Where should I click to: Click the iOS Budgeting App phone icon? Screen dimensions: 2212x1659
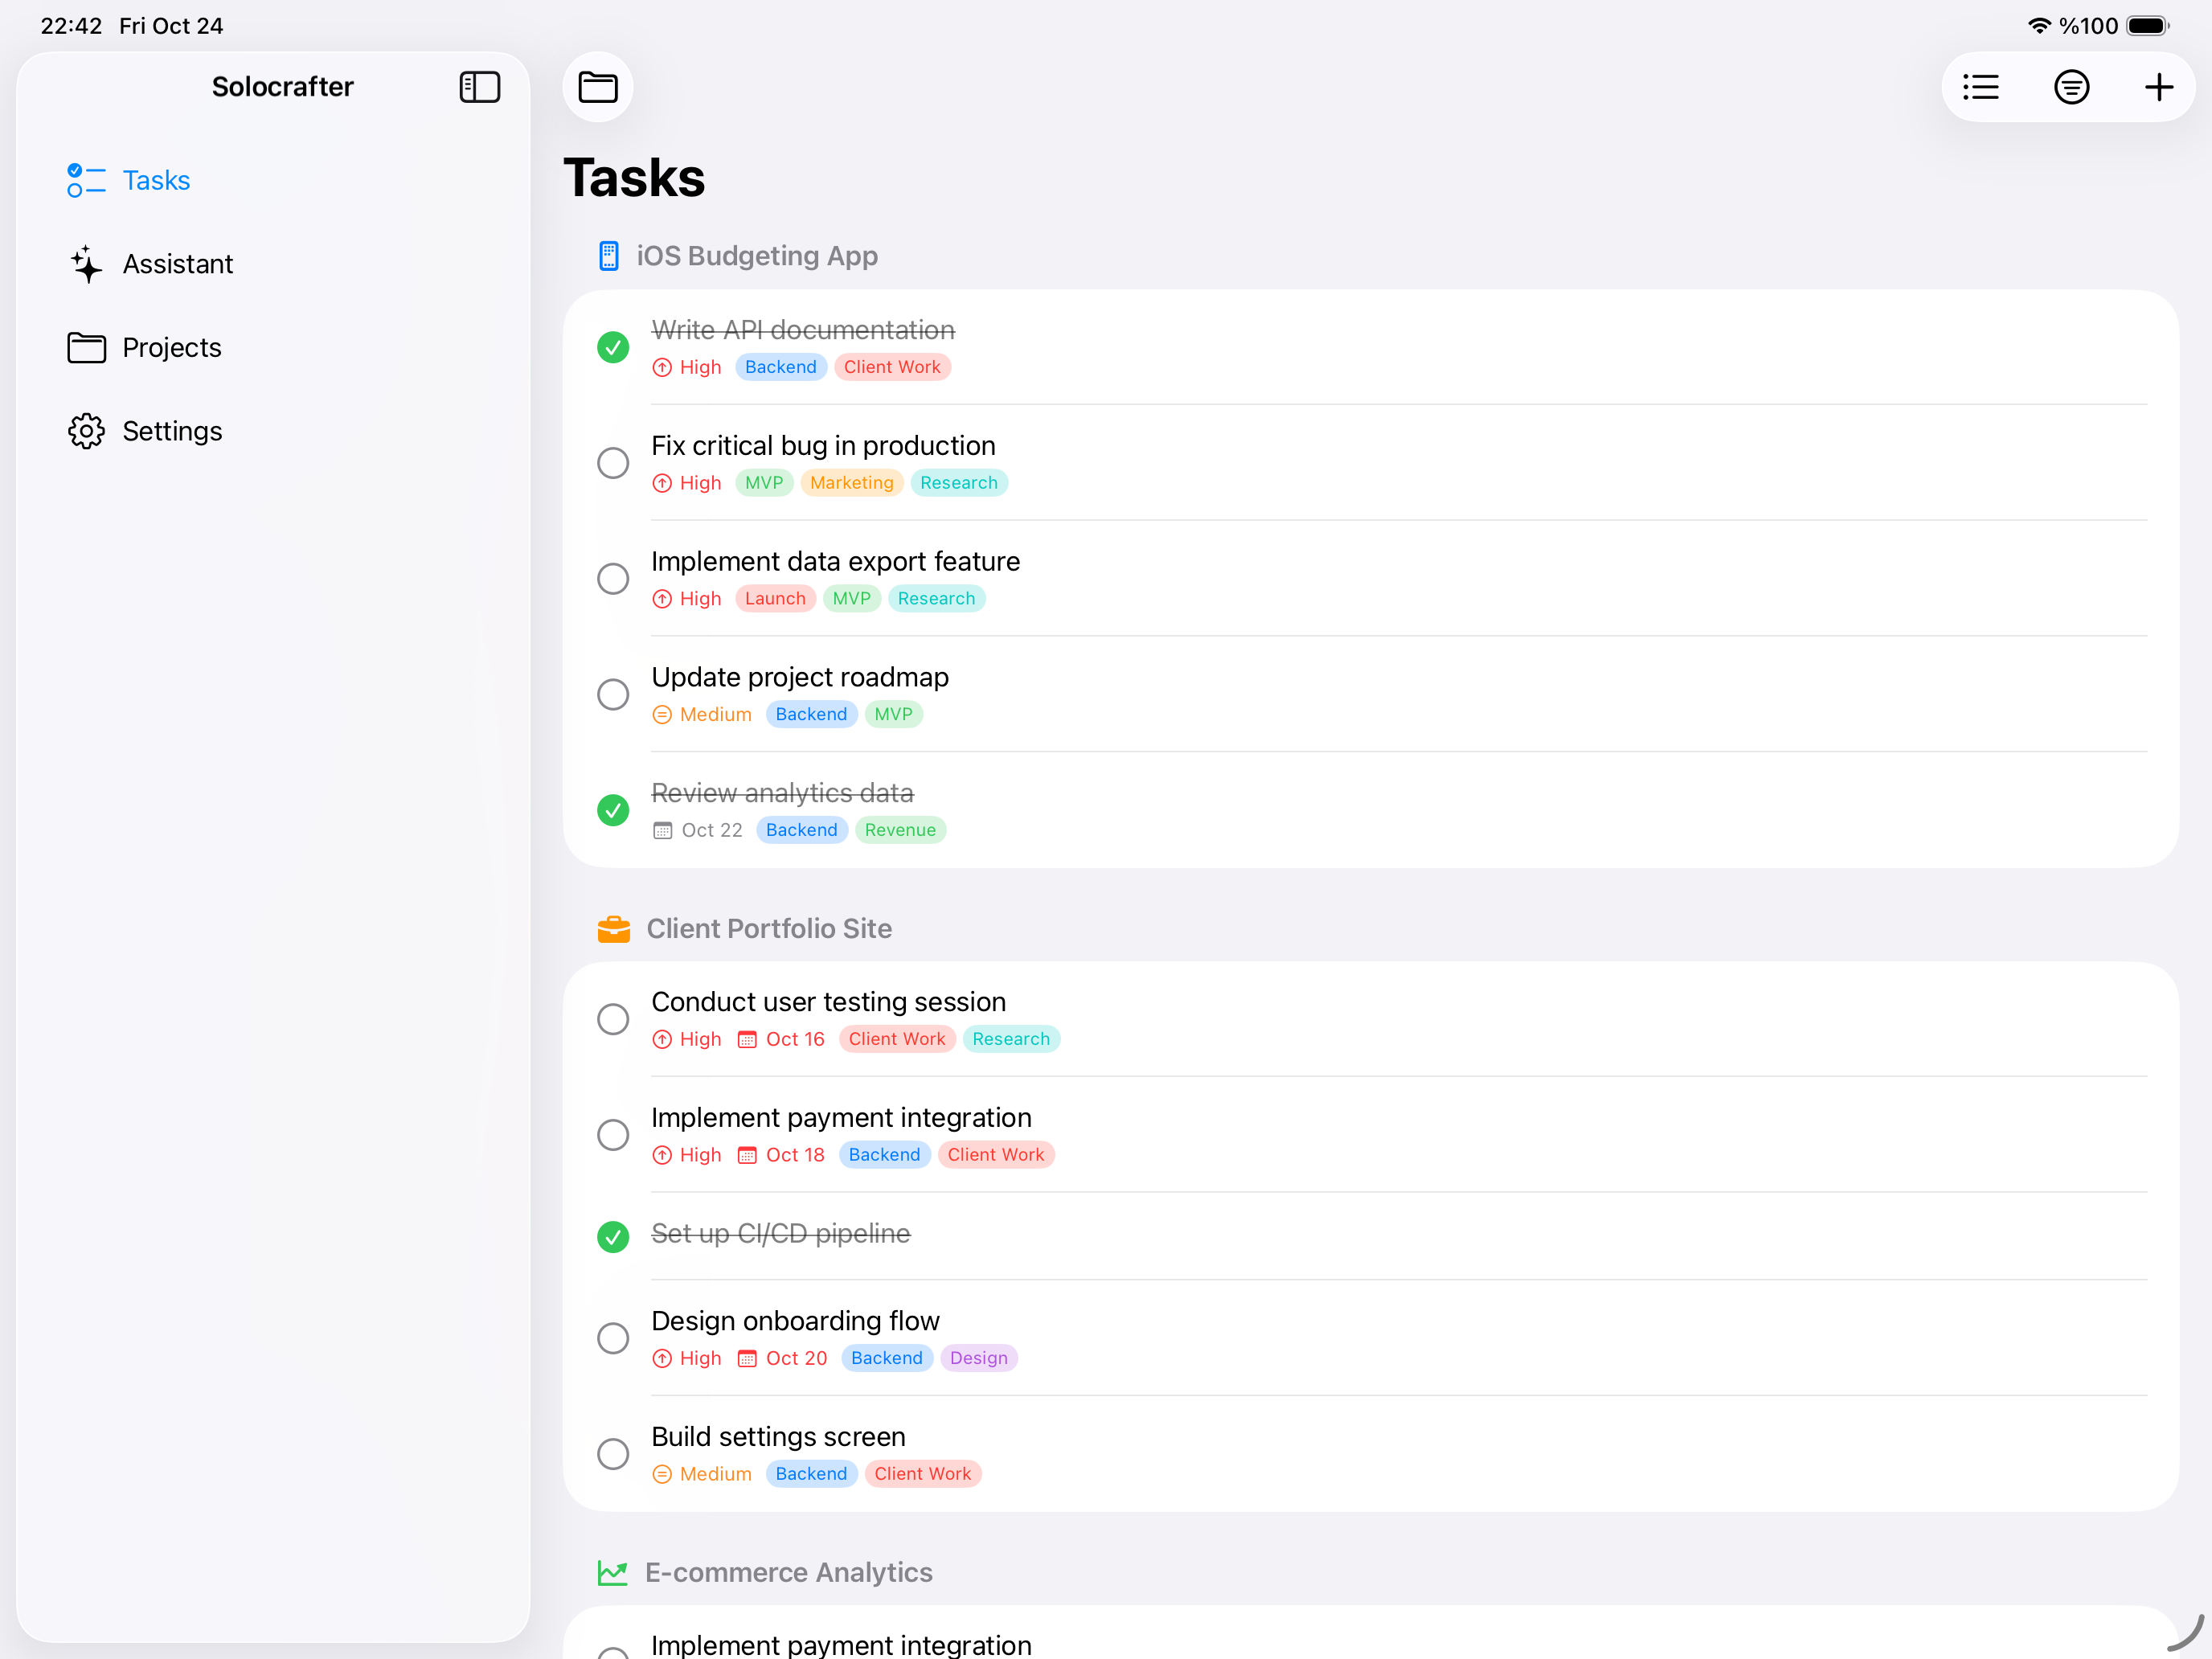click(x=610, y=256)
